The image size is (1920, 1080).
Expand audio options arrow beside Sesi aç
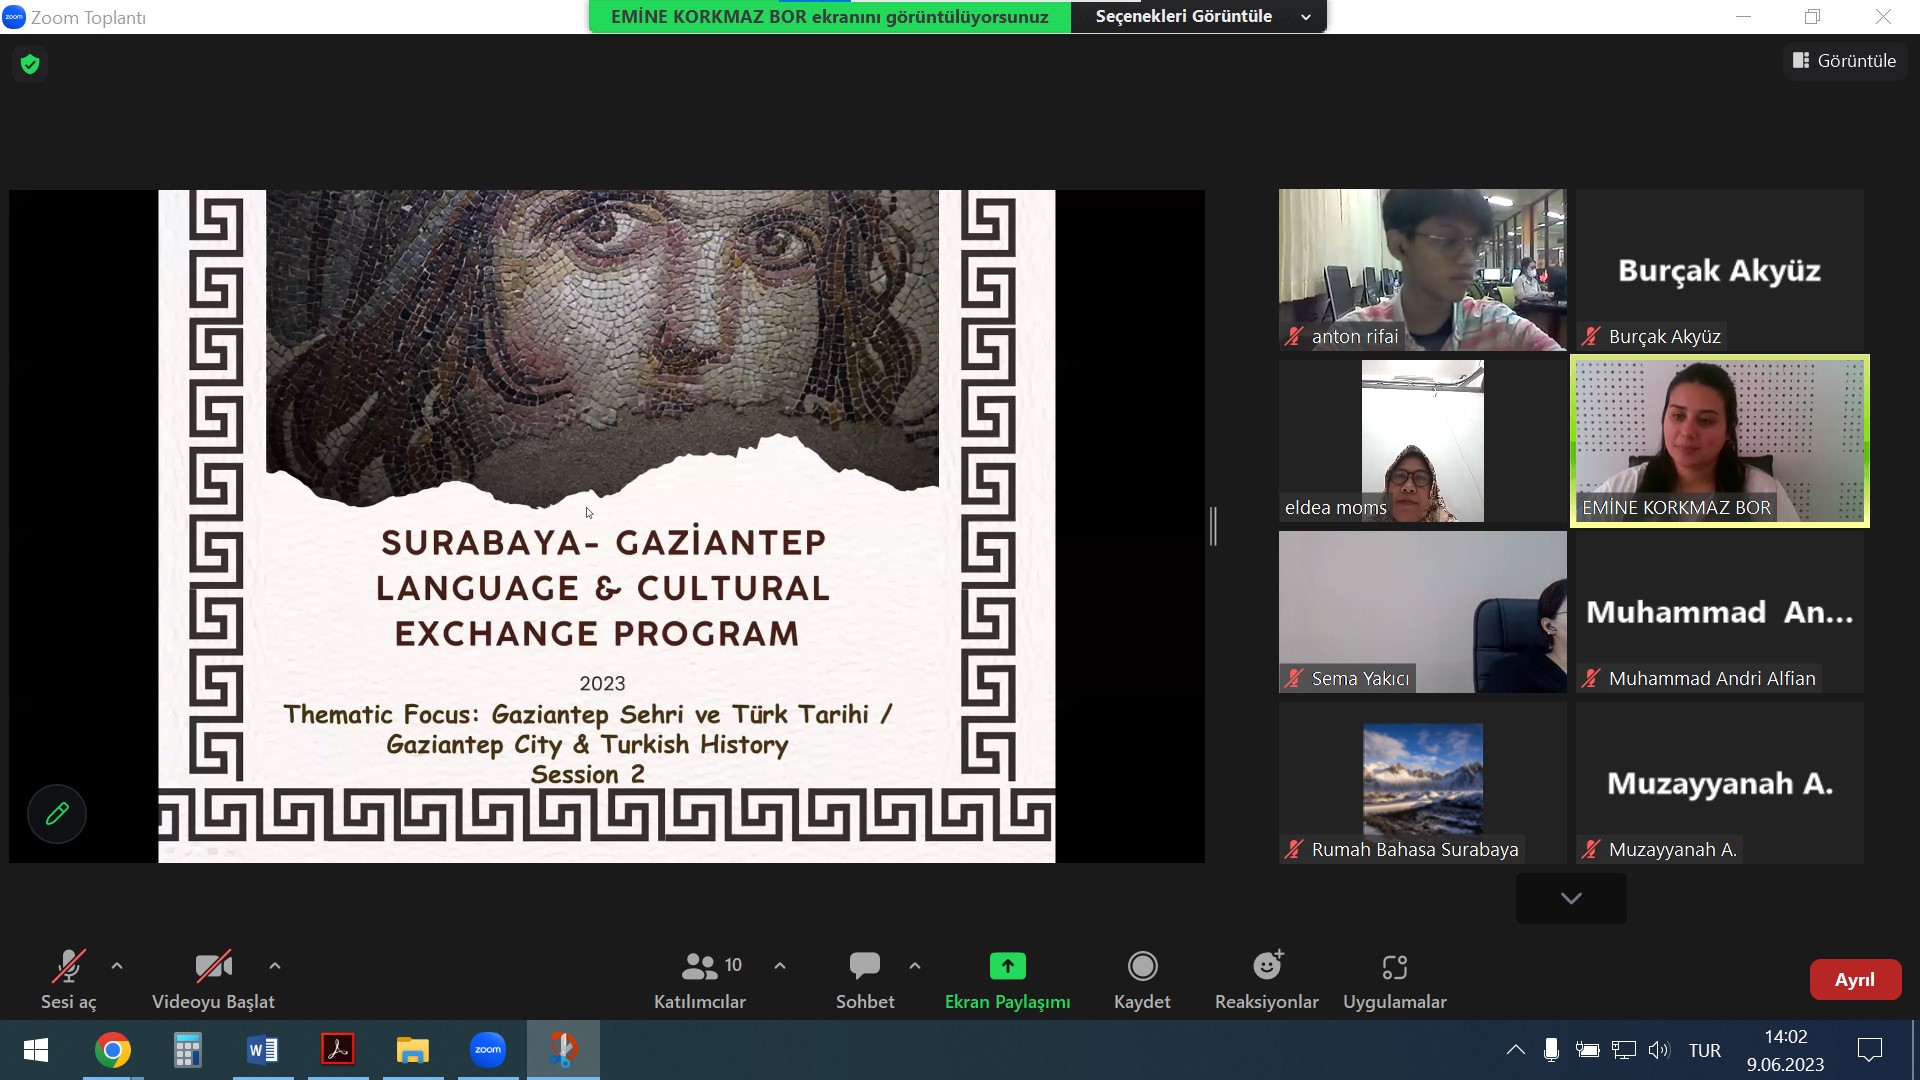click(117, 966)
